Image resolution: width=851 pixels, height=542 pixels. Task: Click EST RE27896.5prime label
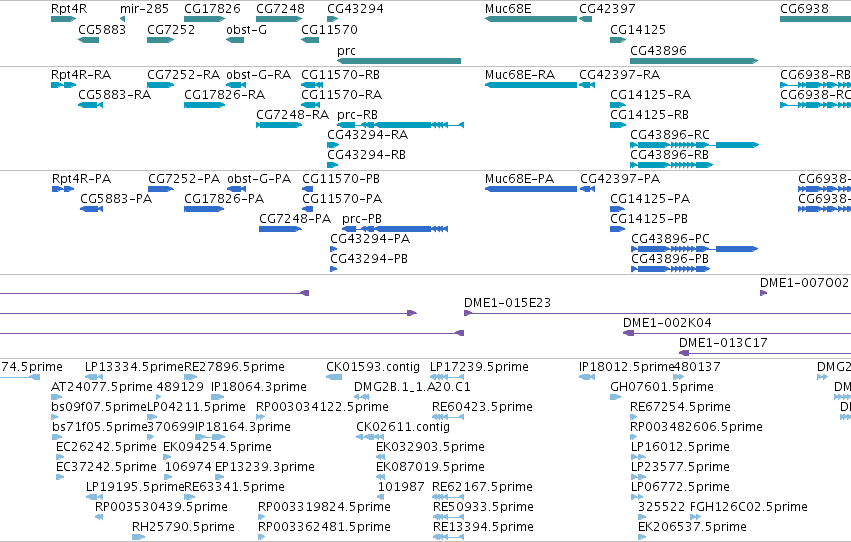(x=234, y=367)
